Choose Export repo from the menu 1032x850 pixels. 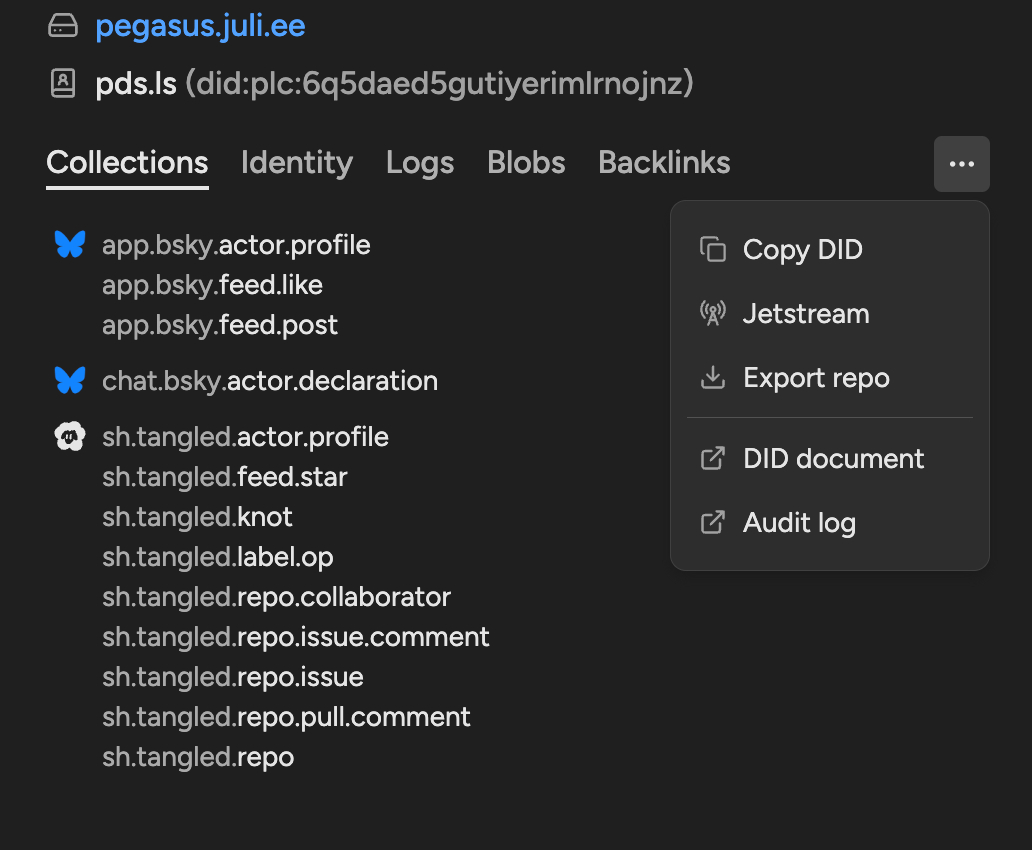click(x=815, y=378)
